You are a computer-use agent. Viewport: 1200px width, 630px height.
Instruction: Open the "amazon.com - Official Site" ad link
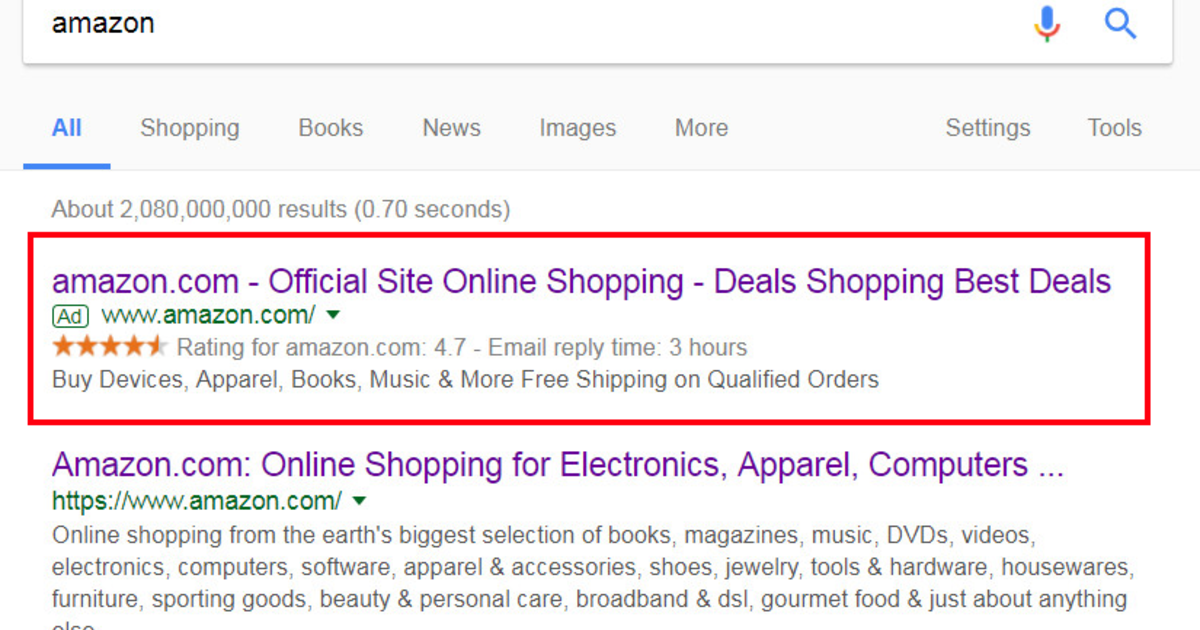pos(581,281)
